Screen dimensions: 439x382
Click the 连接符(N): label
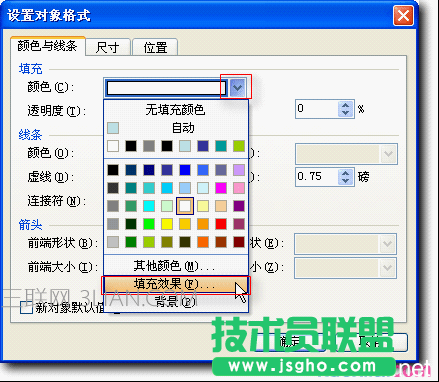57,201
